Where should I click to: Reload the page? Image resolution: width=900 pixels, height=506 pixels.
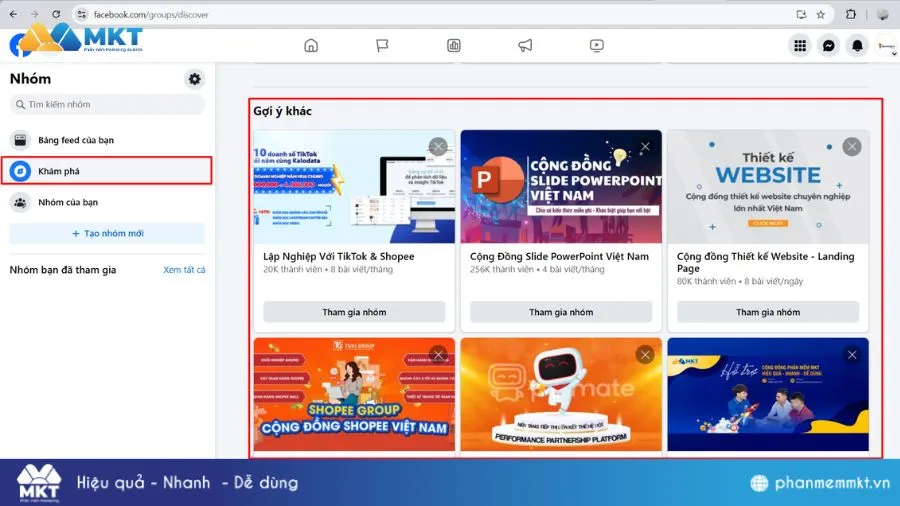(x=56, y=14)
